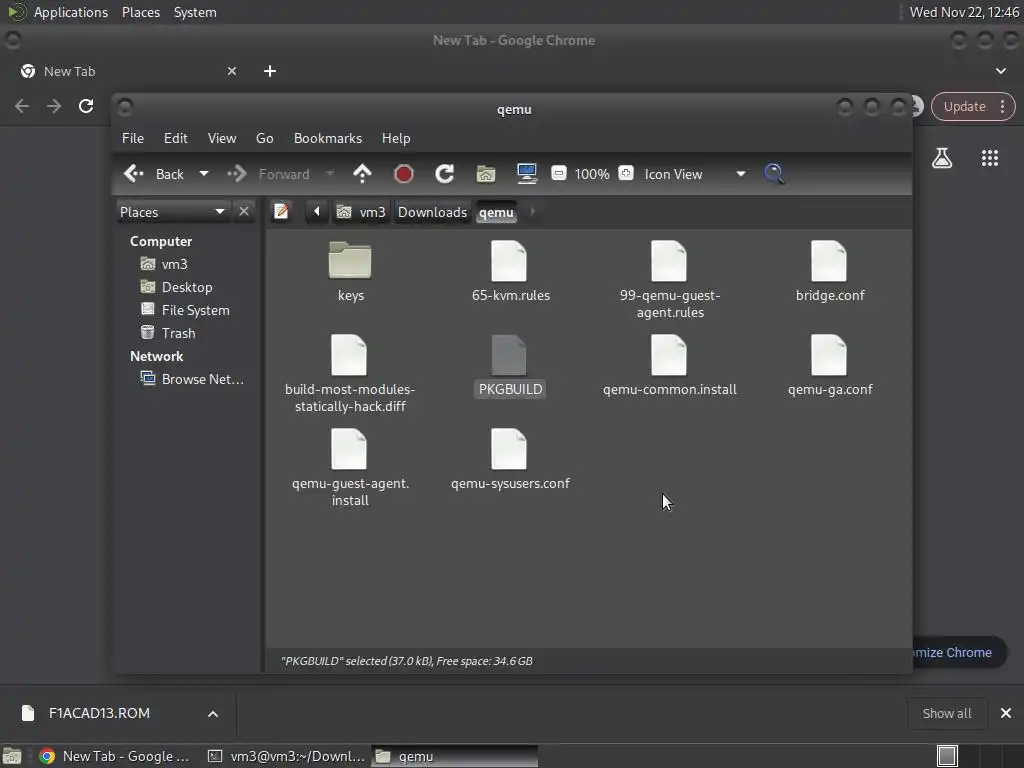Select the qemu-ga.conf file

point(829,365)
